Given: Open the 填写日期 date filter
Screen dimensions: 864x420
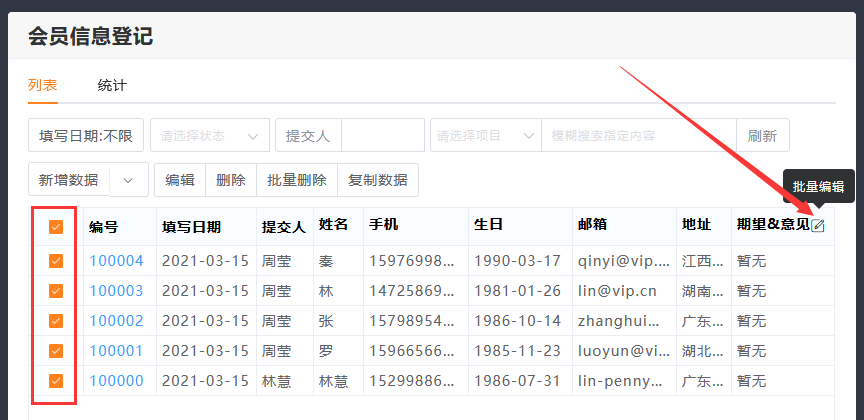Looking at the screenshot, I should pos(87,135).
